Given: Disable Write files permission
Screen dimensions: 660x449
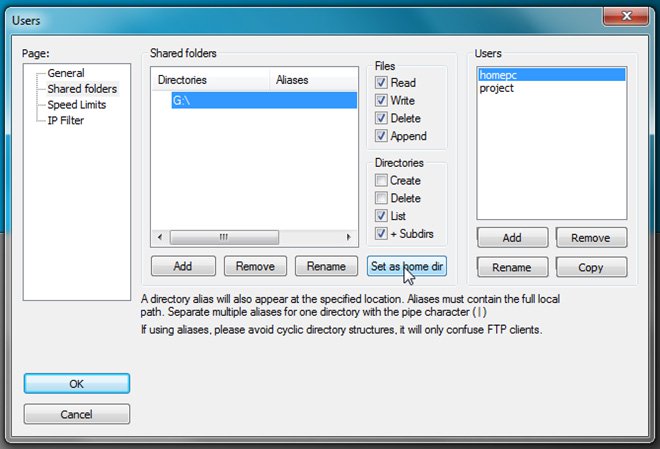Looking at the screenshot, I should coord(381,101).
